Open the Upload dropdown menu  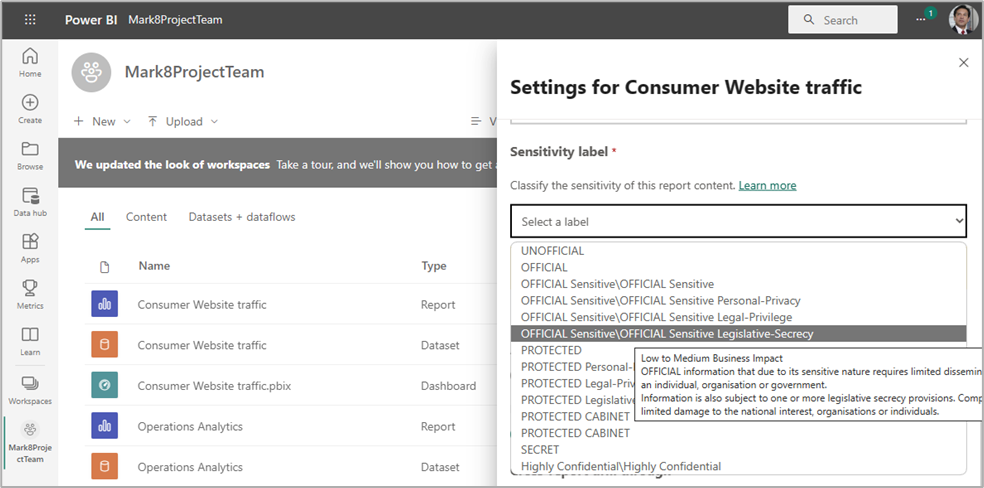183,122
